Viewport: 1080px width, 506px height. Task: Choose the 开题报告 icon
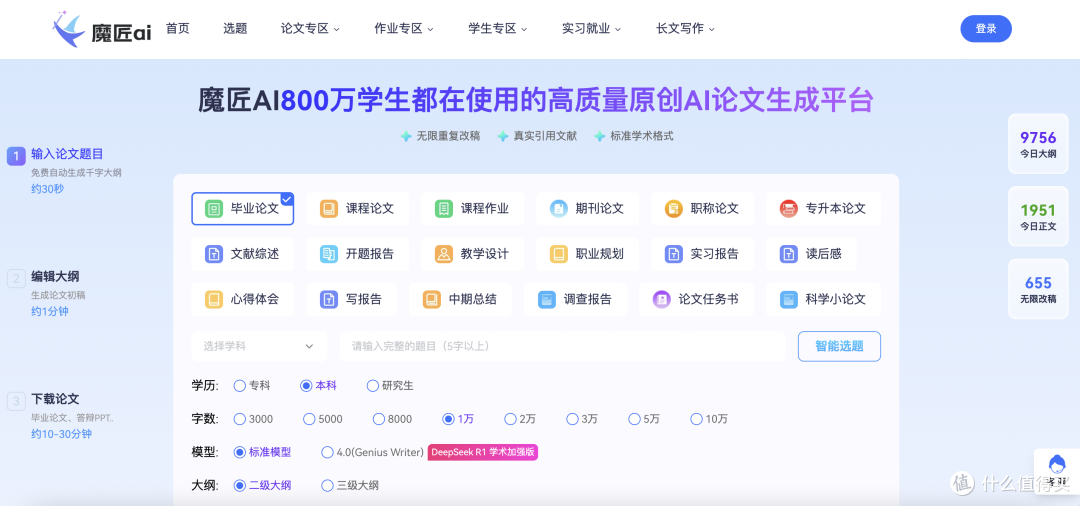pos(329,254)
